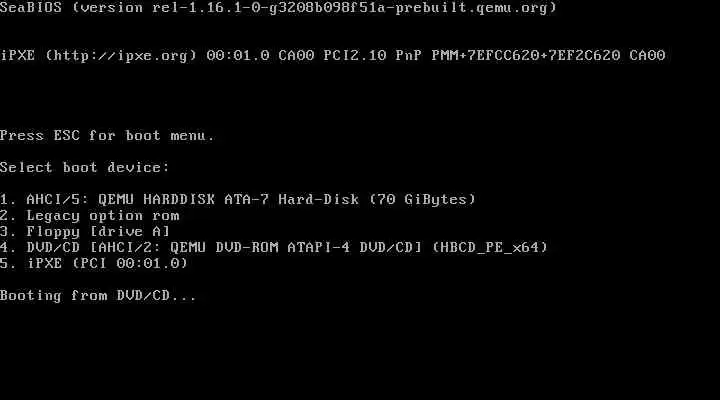The width and height of the screenshot is (720, 400).
Task: Choose the iPXE PCI 00:01.0 boot entry
Action: click(x=94, y=263)
